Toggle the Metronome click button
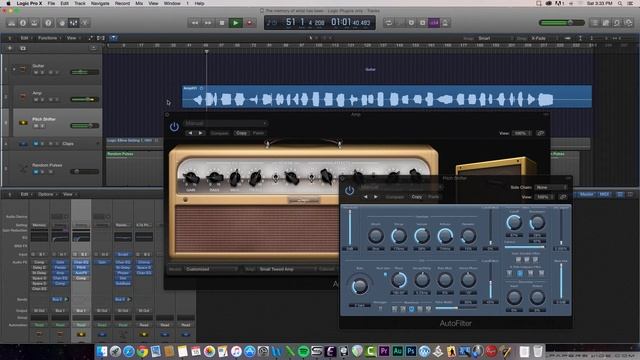Viewport: 640px width, 360px height. point(445,23)
